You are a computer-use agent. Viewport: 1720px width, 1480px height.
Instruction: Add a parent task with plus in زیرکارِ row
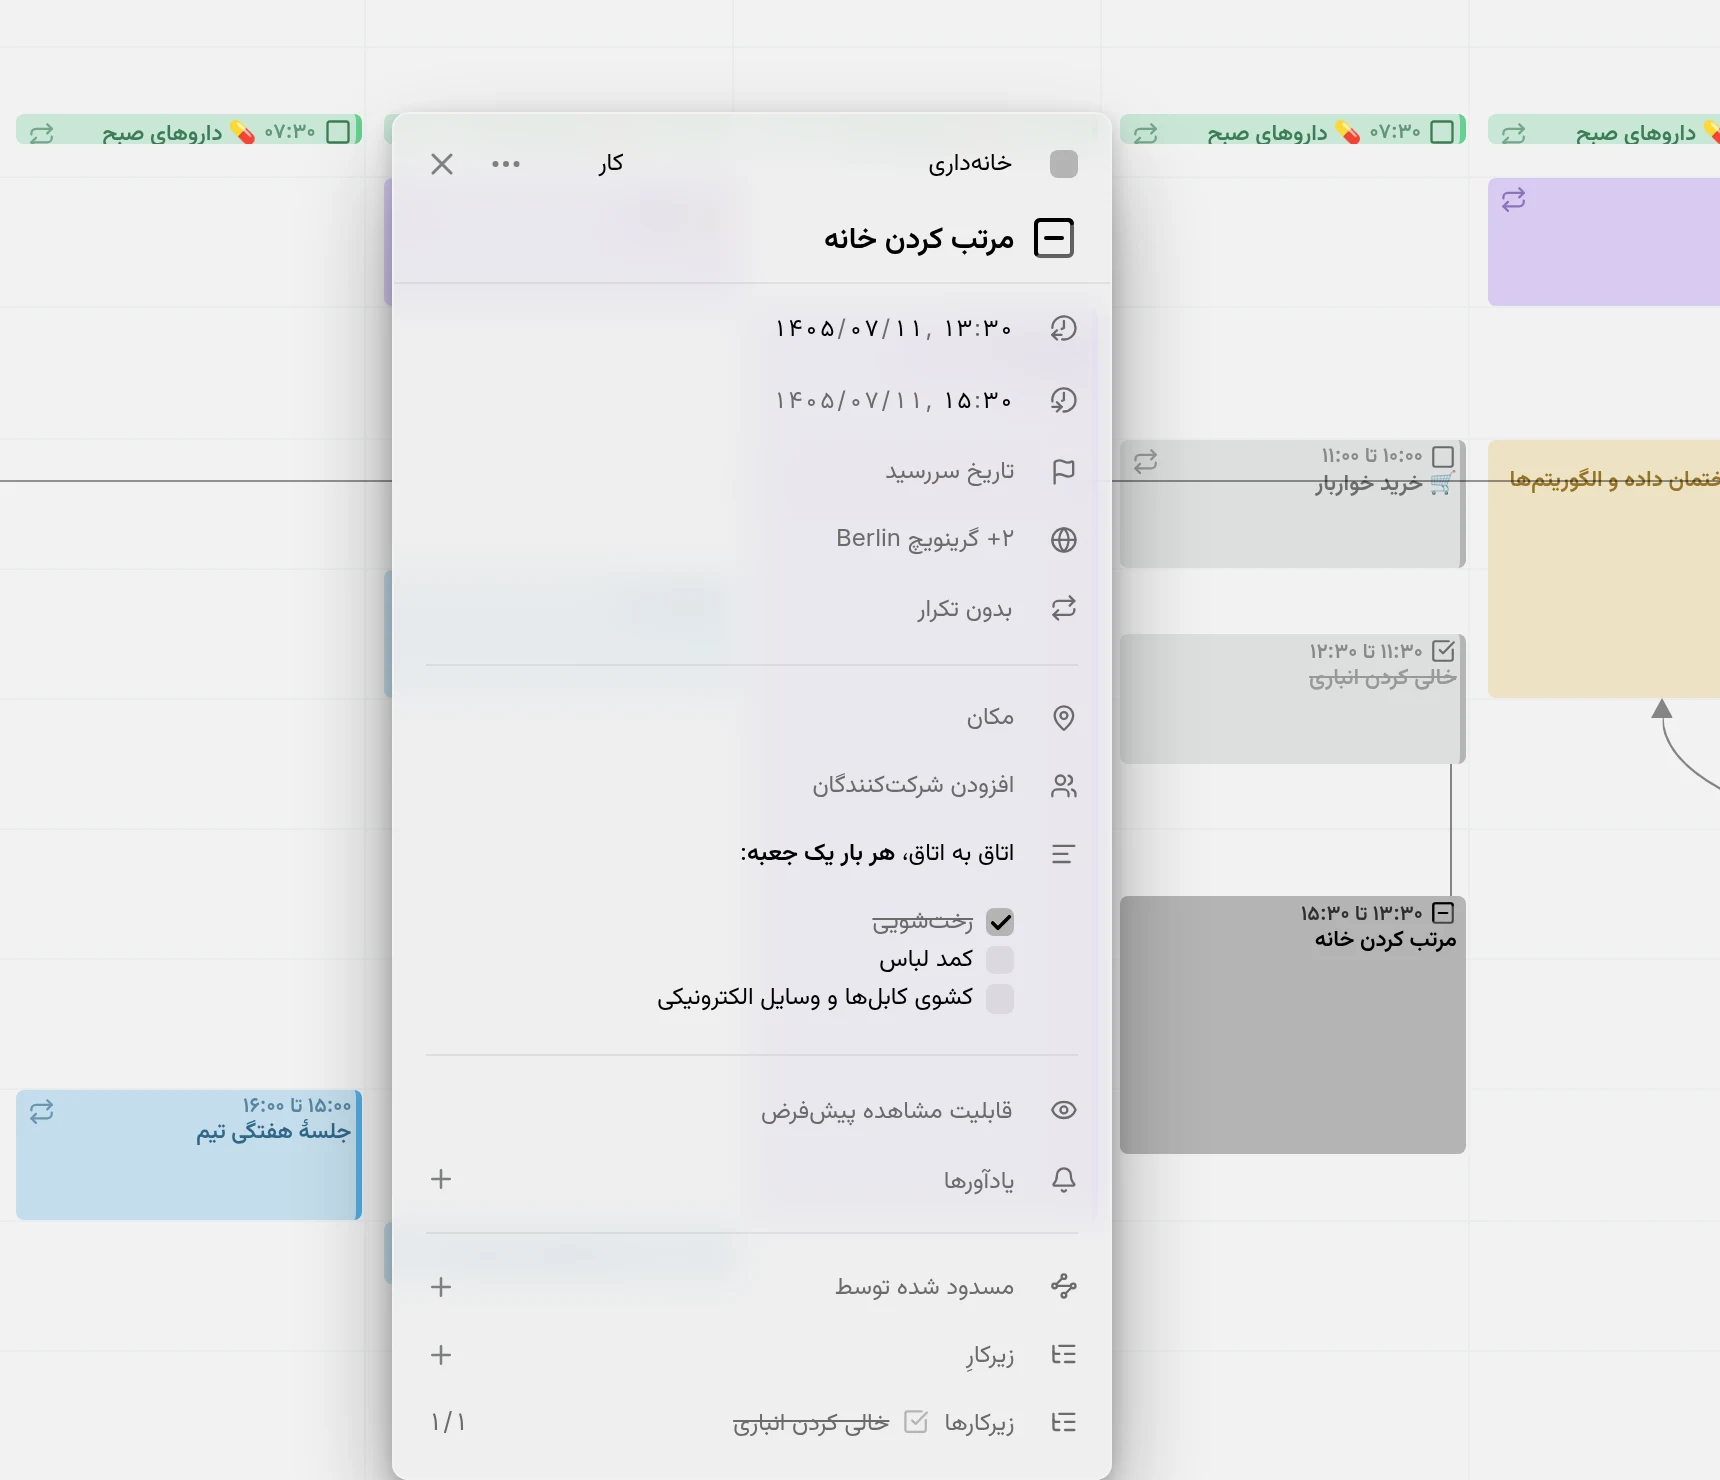point(441,1355)
